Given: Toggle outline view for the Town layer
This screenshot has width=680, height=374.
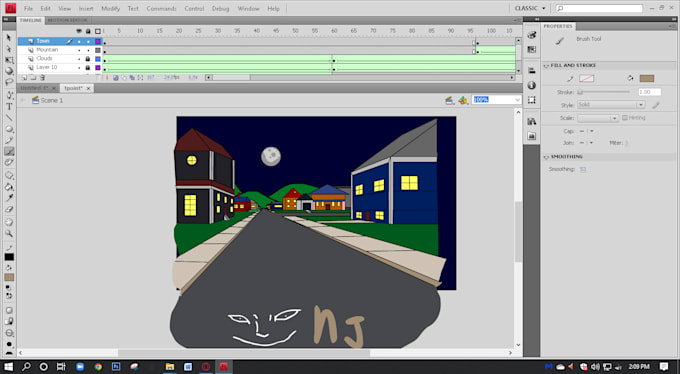Looking at the screenshot, I should (98, 41).
